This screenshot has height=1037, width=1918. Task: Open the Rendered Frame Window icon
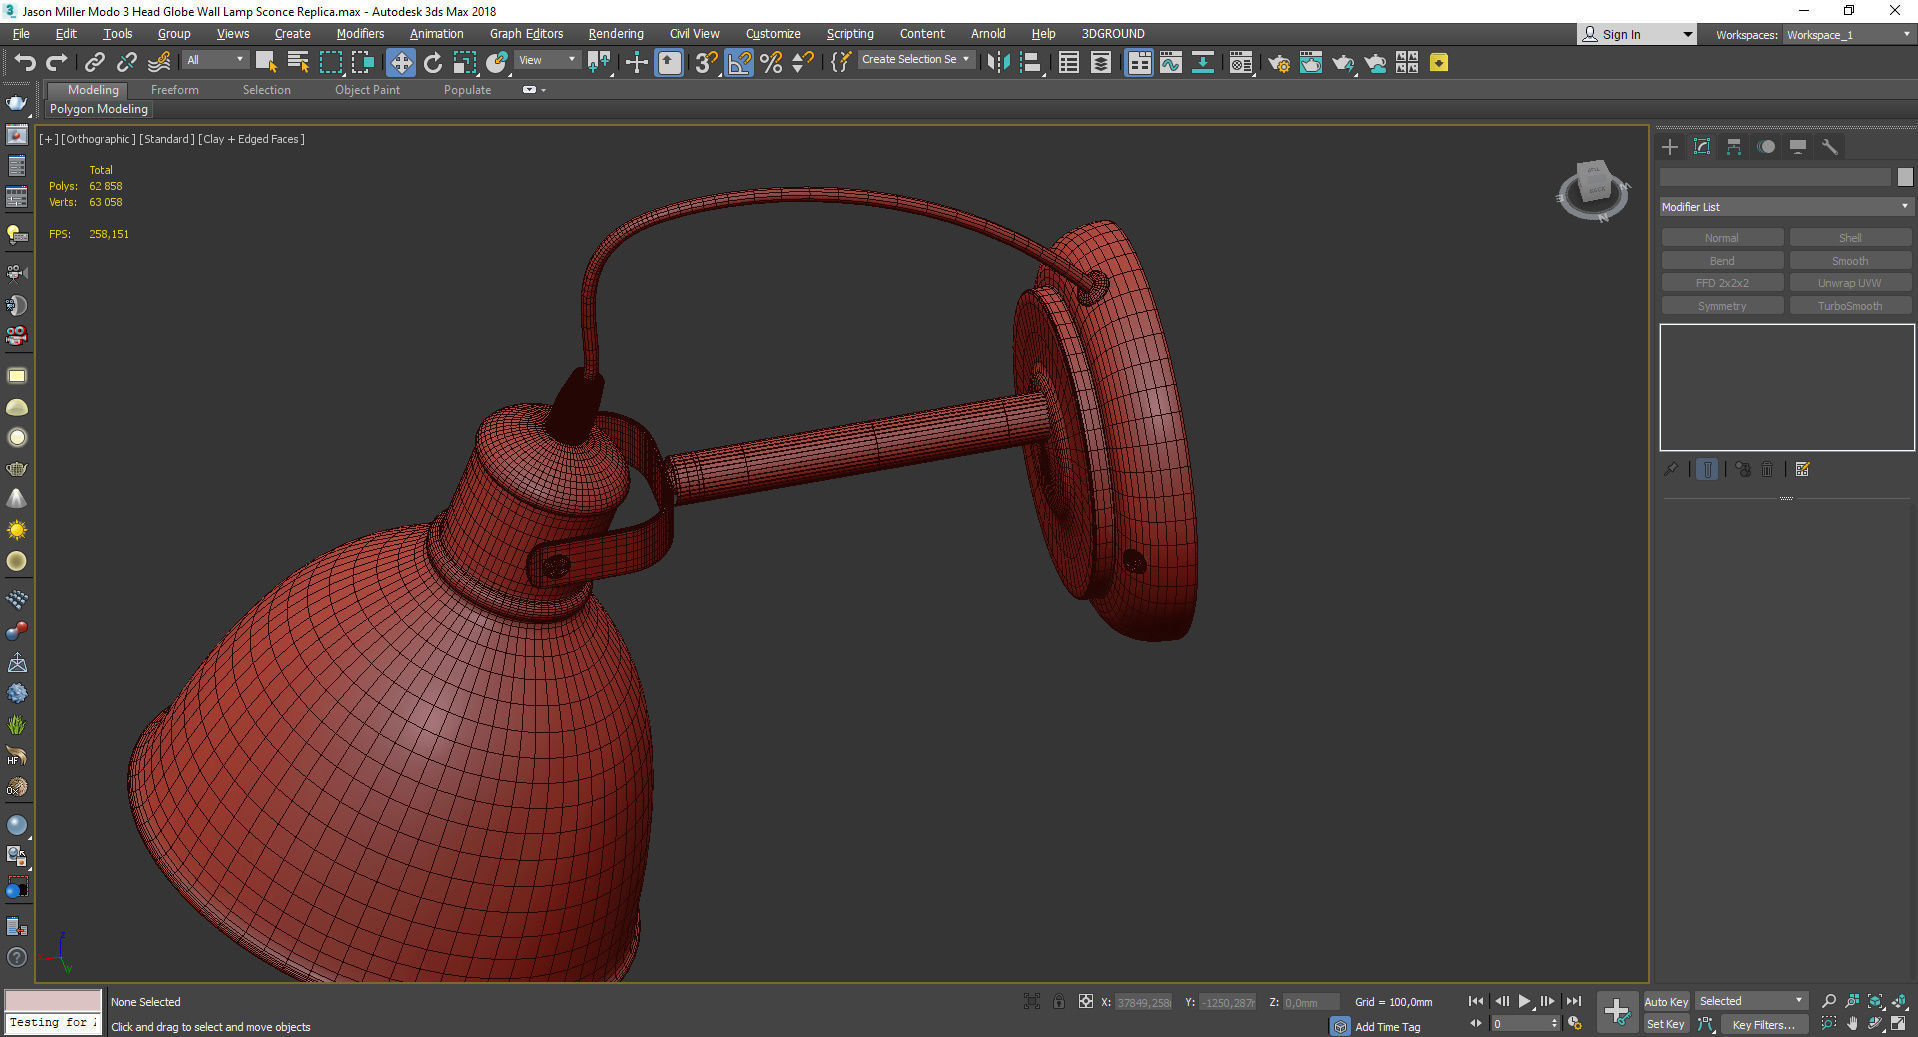click(x=1311, y=63)
